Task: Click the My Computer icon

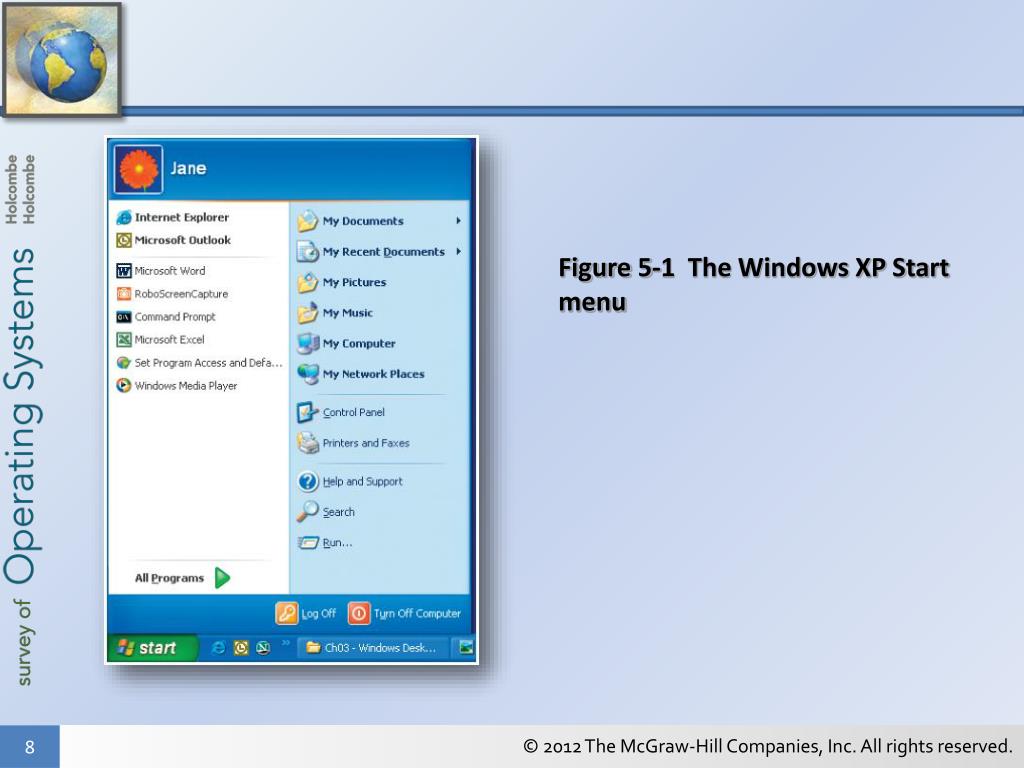Action: [x=308, y=344]
